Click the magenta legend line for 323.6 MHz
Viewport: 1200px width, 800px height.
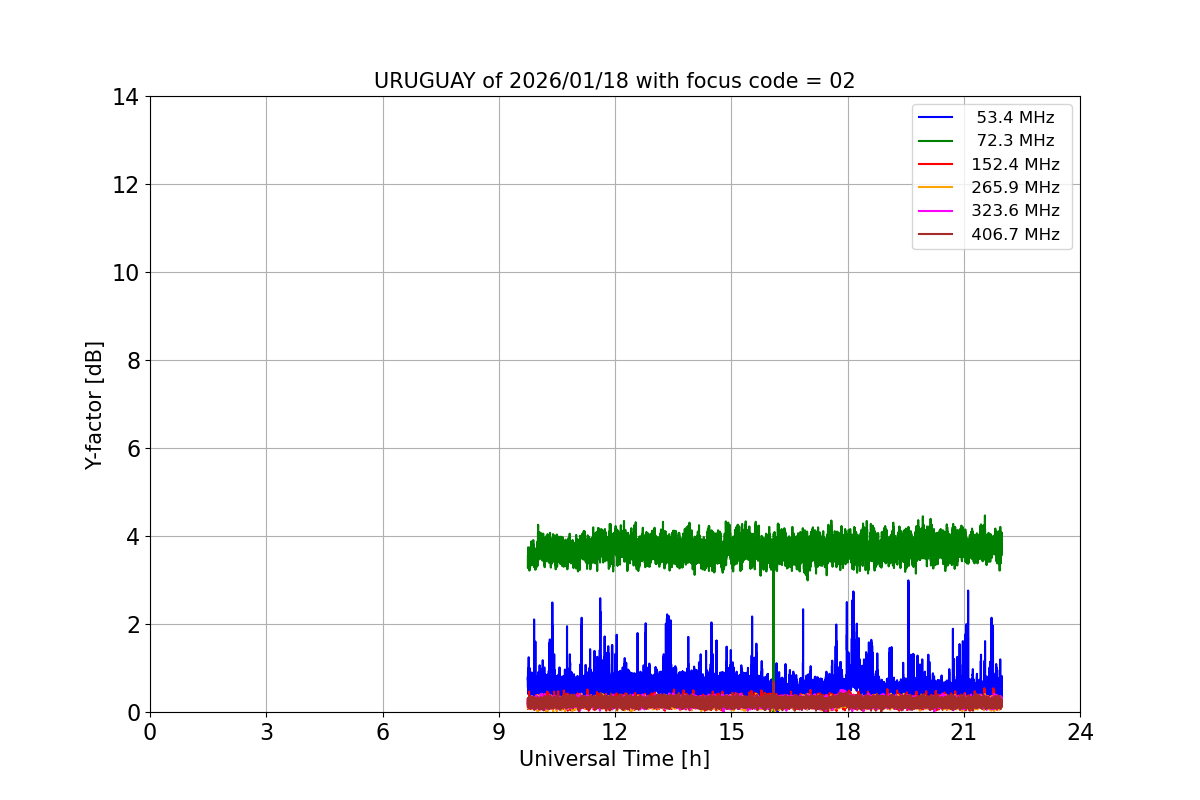[x=936, y=211]
